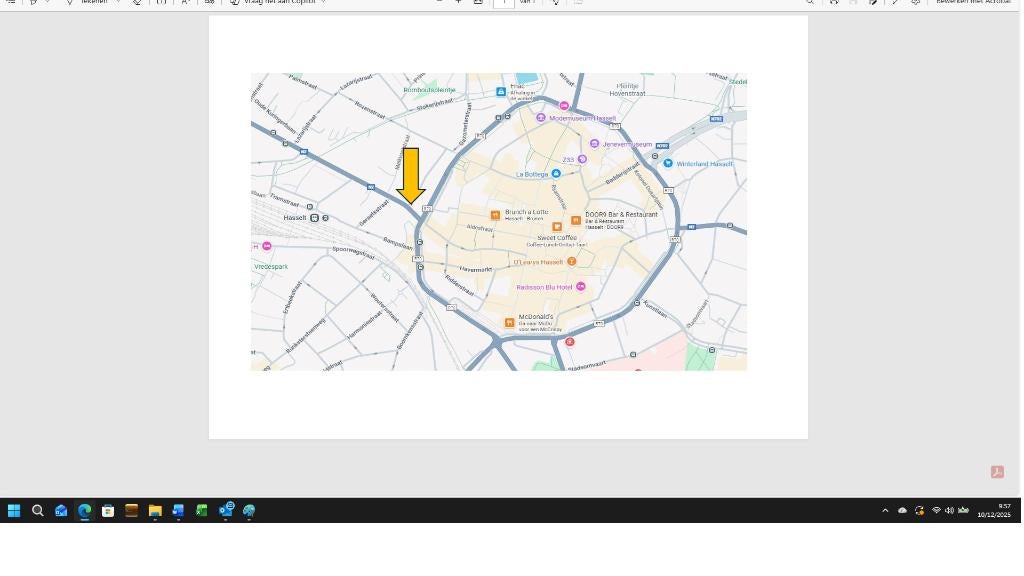Save the PDF file
Screen dimensions: 1024x576
tap(853, 3)
